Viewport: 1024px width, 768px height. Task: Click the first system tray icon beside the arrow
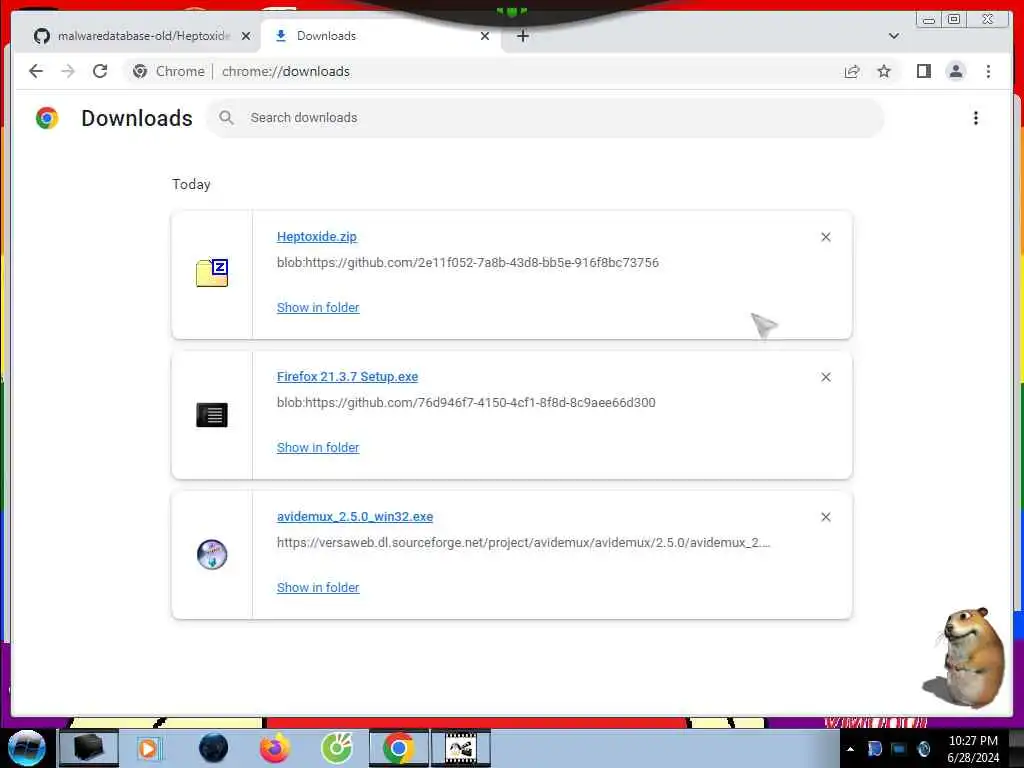coord(875,749)
